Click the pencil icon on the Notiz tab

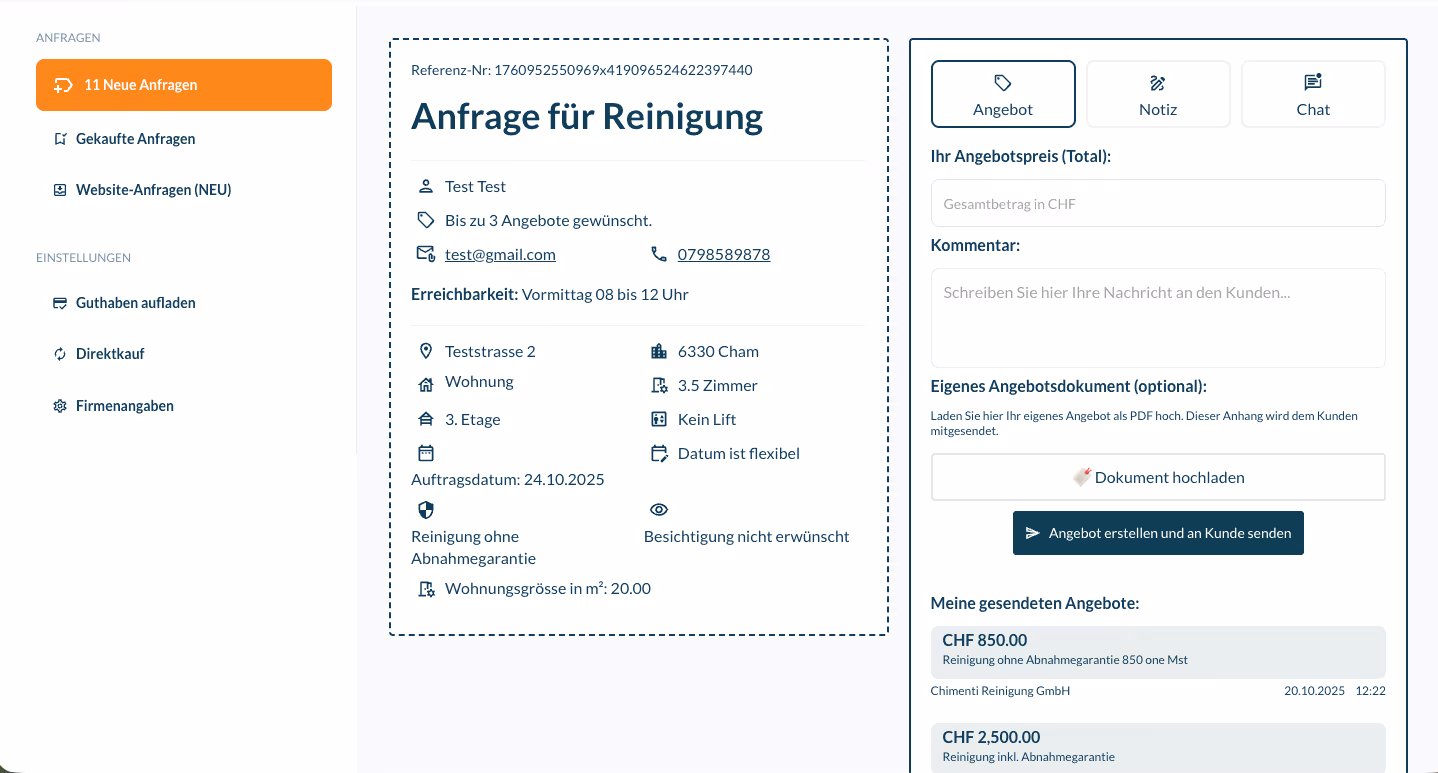1157,84
